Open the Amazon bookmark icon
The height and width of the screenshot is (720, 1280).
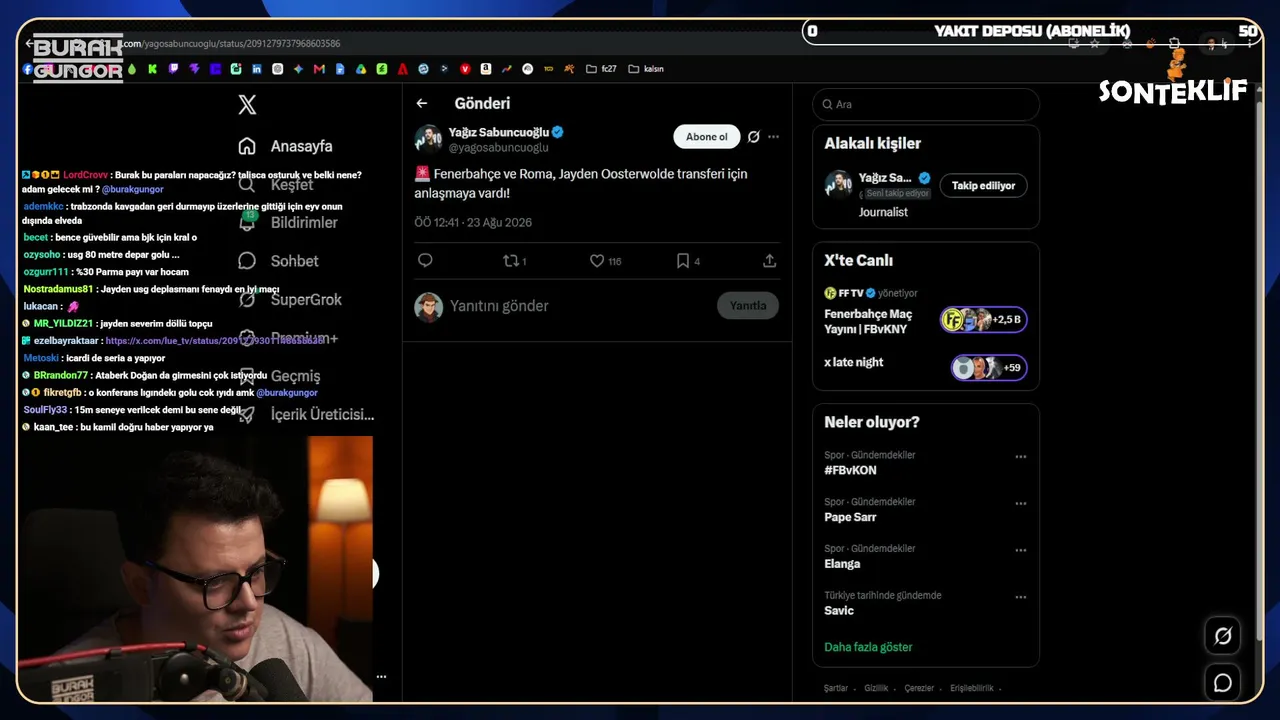click(x=486, y=69)
